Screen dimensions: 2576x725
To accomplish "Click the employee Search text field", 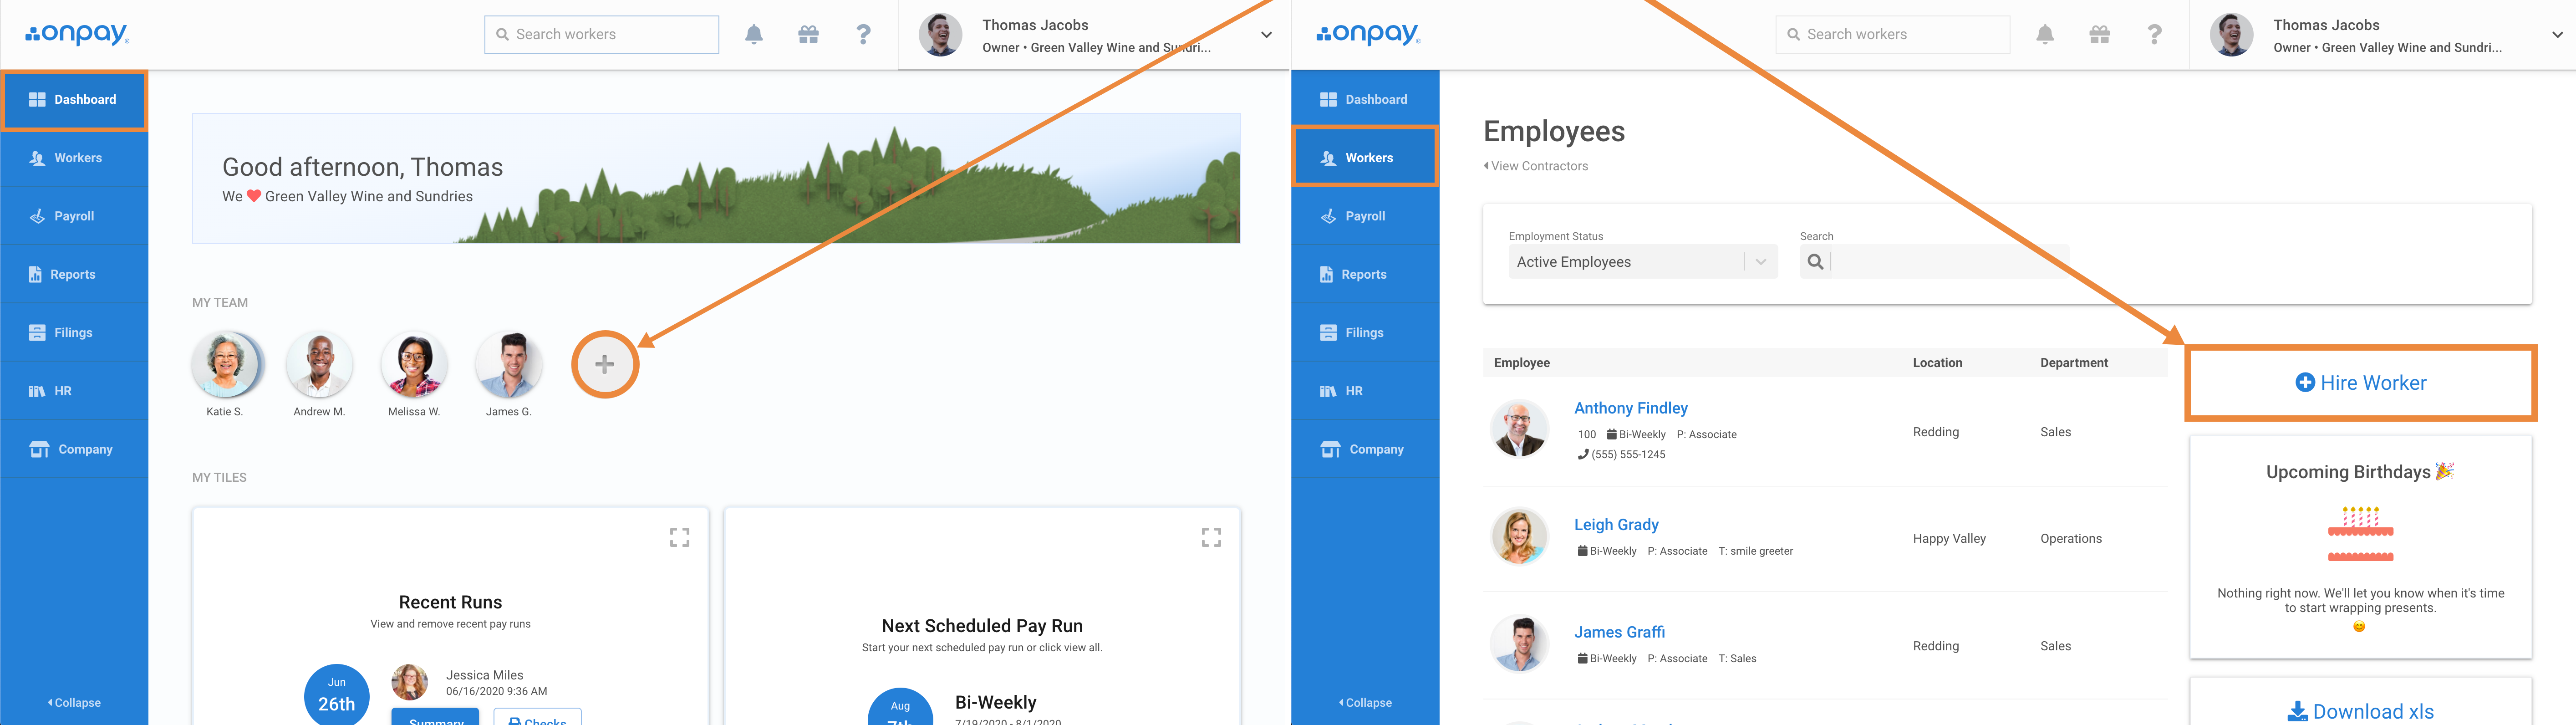I will click(x=1949, y=262).
